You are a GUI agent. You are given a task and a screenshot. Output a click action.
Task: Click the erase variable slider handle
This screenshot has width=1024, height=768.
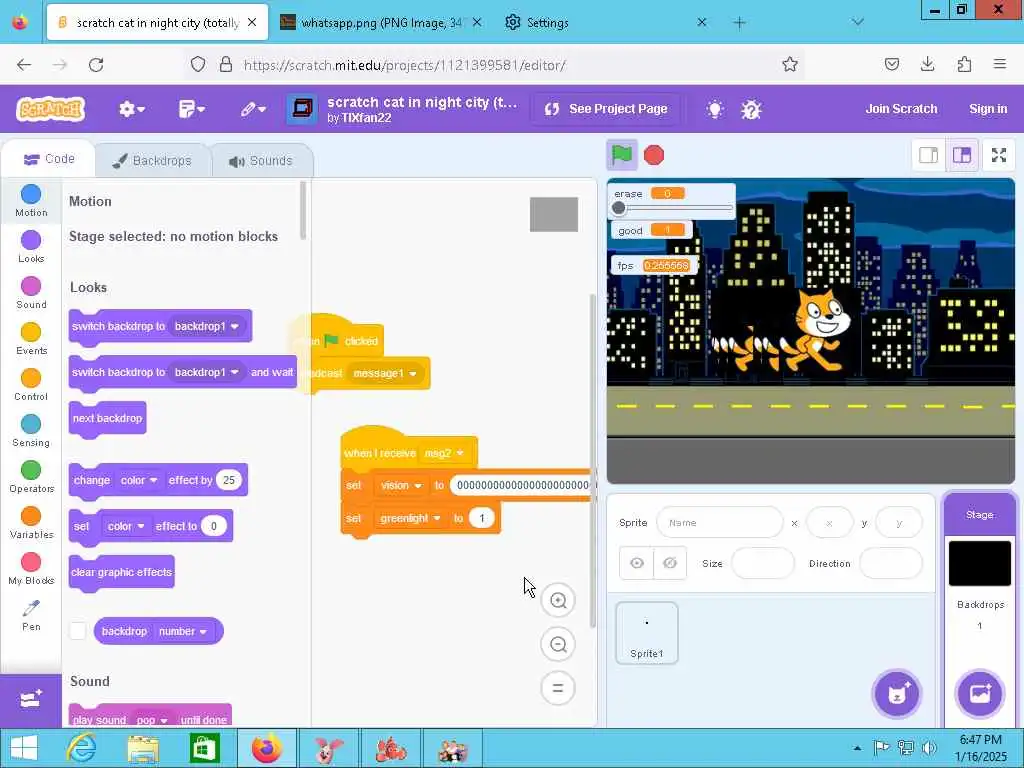[618, 208]
